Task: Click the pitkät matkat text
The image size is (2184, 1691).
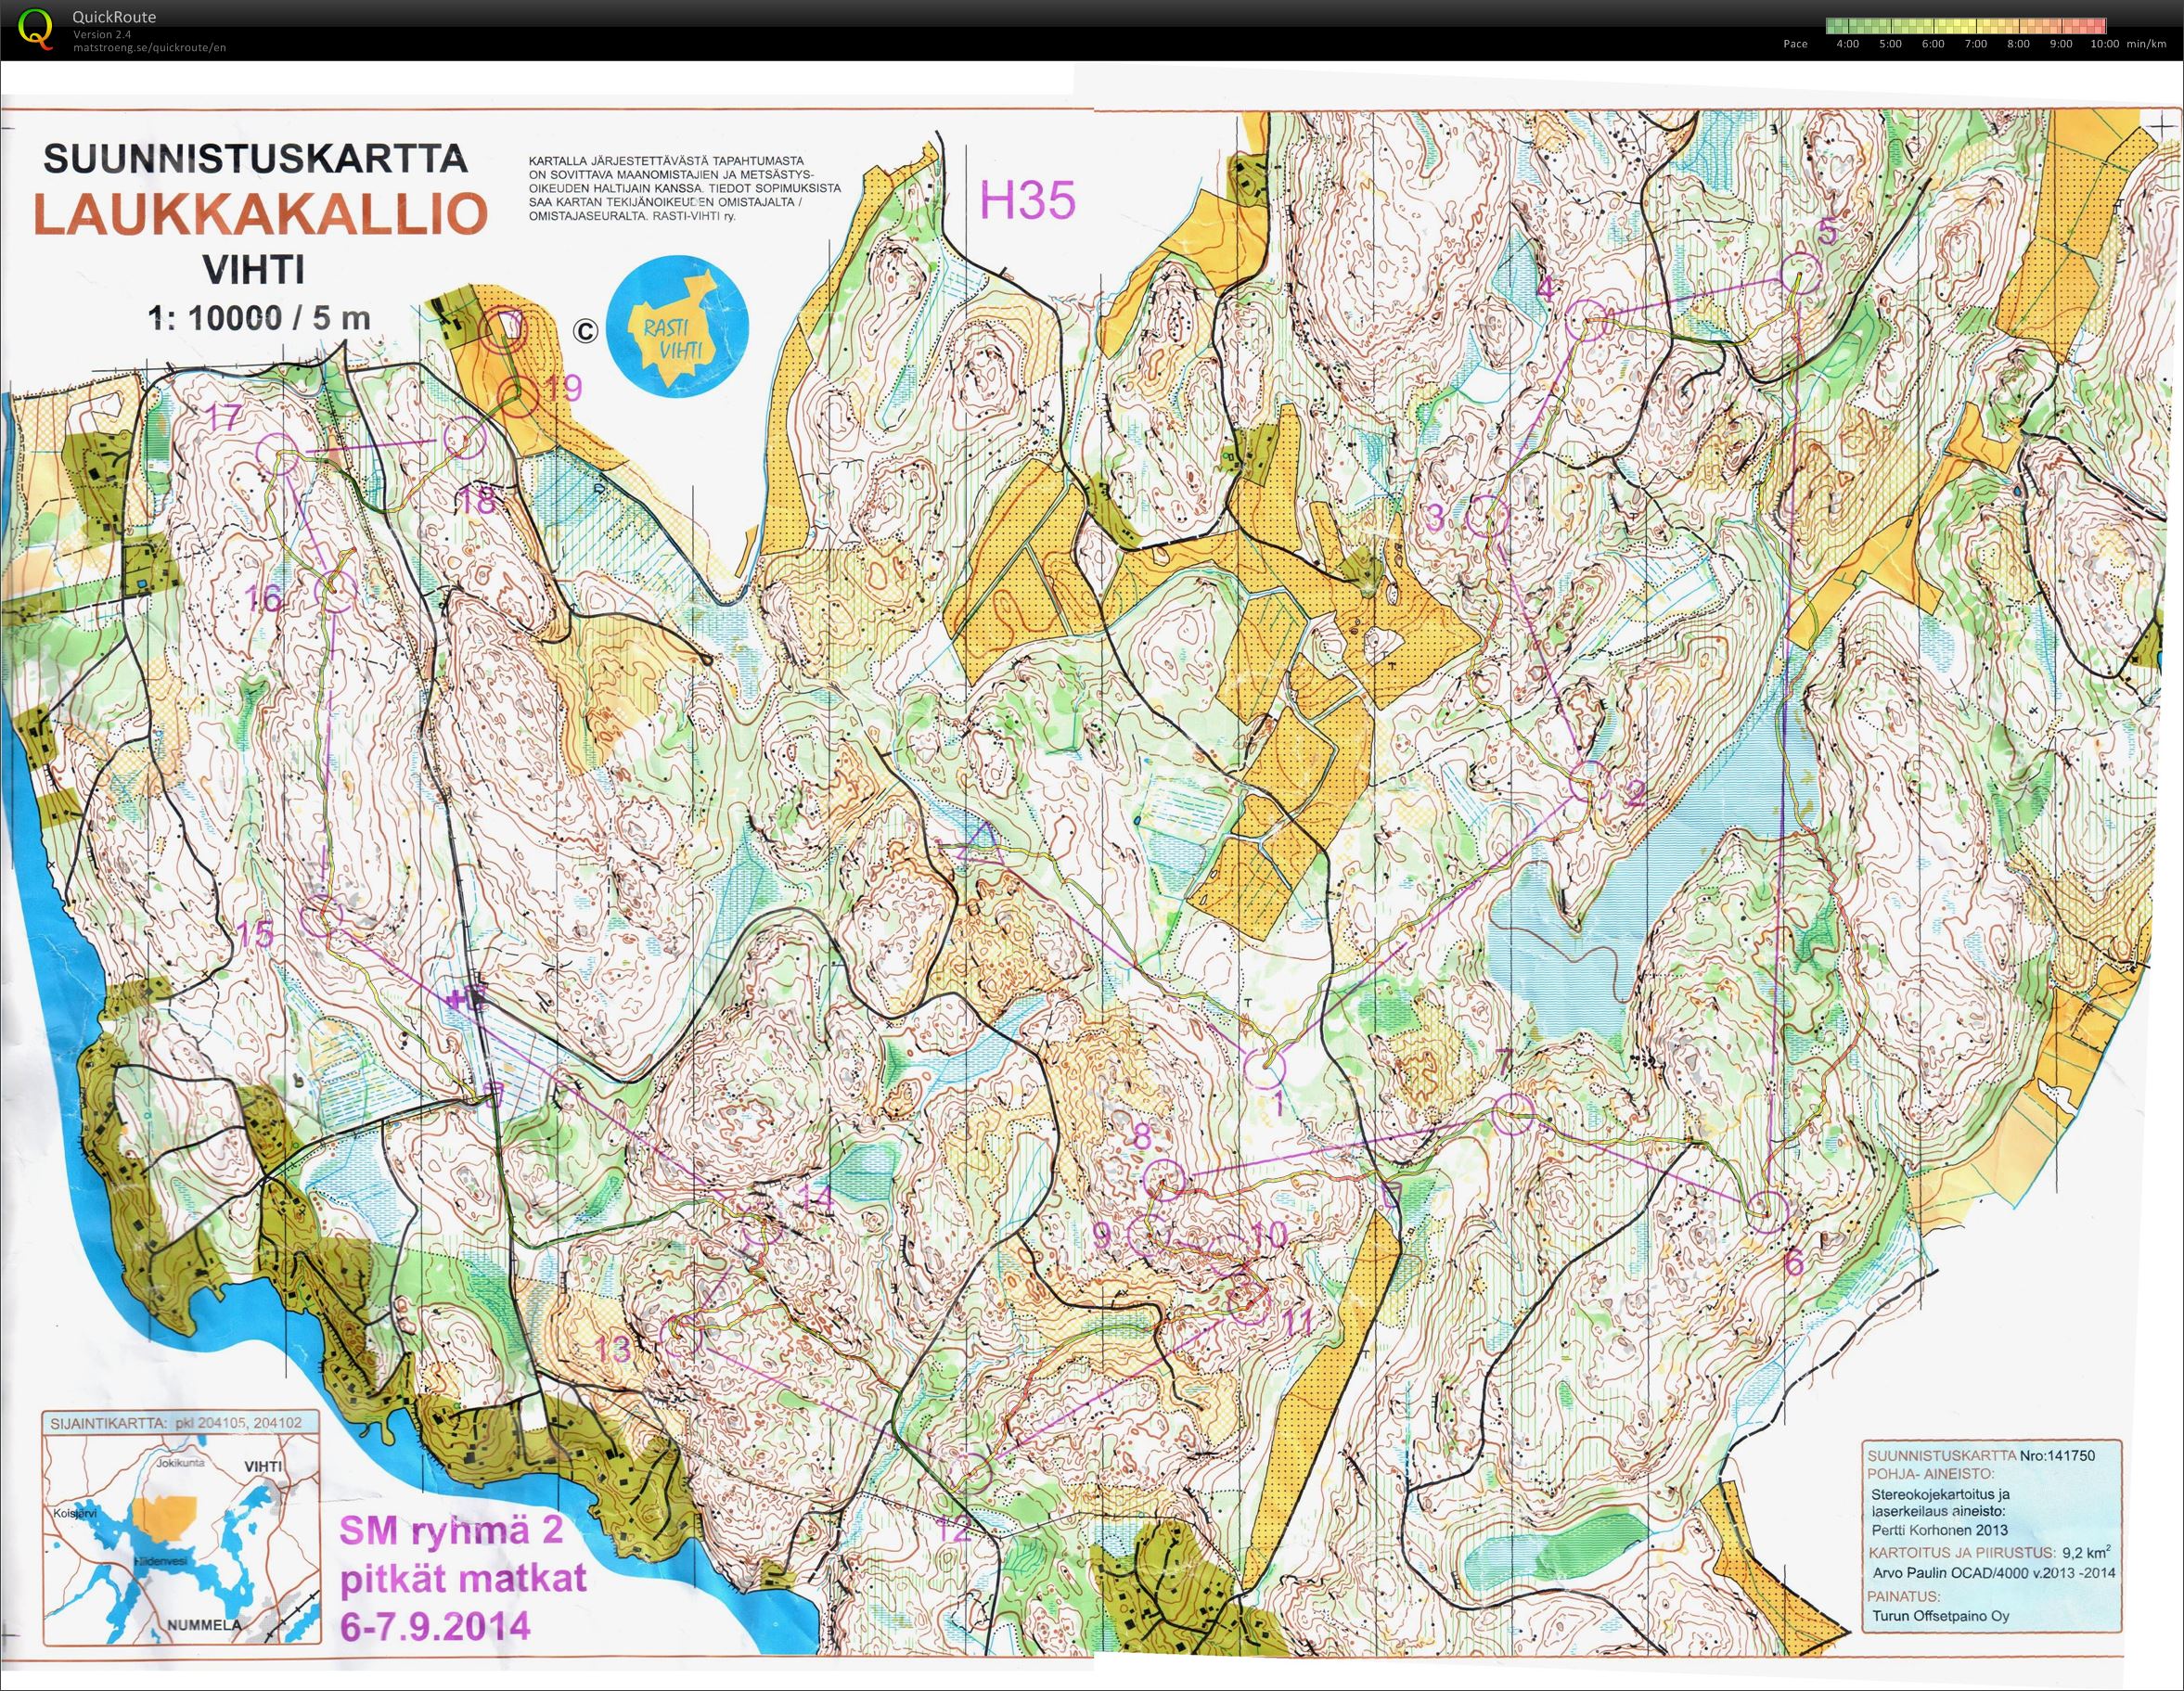Action: click(x=463, y=1579)
